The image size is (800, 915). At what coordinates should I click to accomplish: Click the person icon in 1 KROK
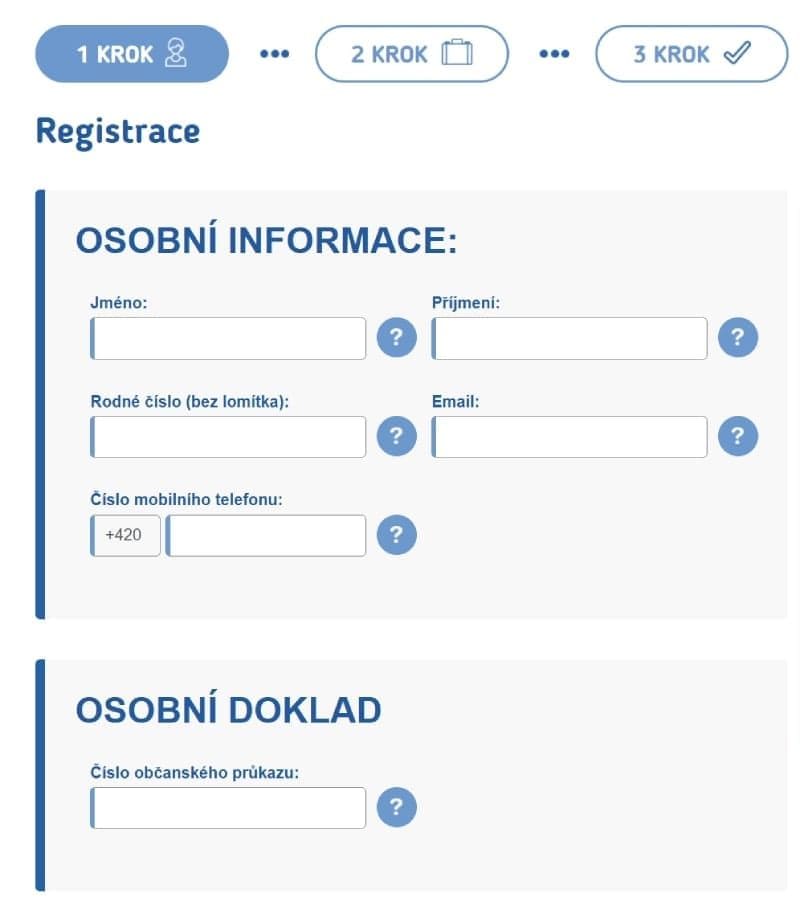tap(176, 53)
